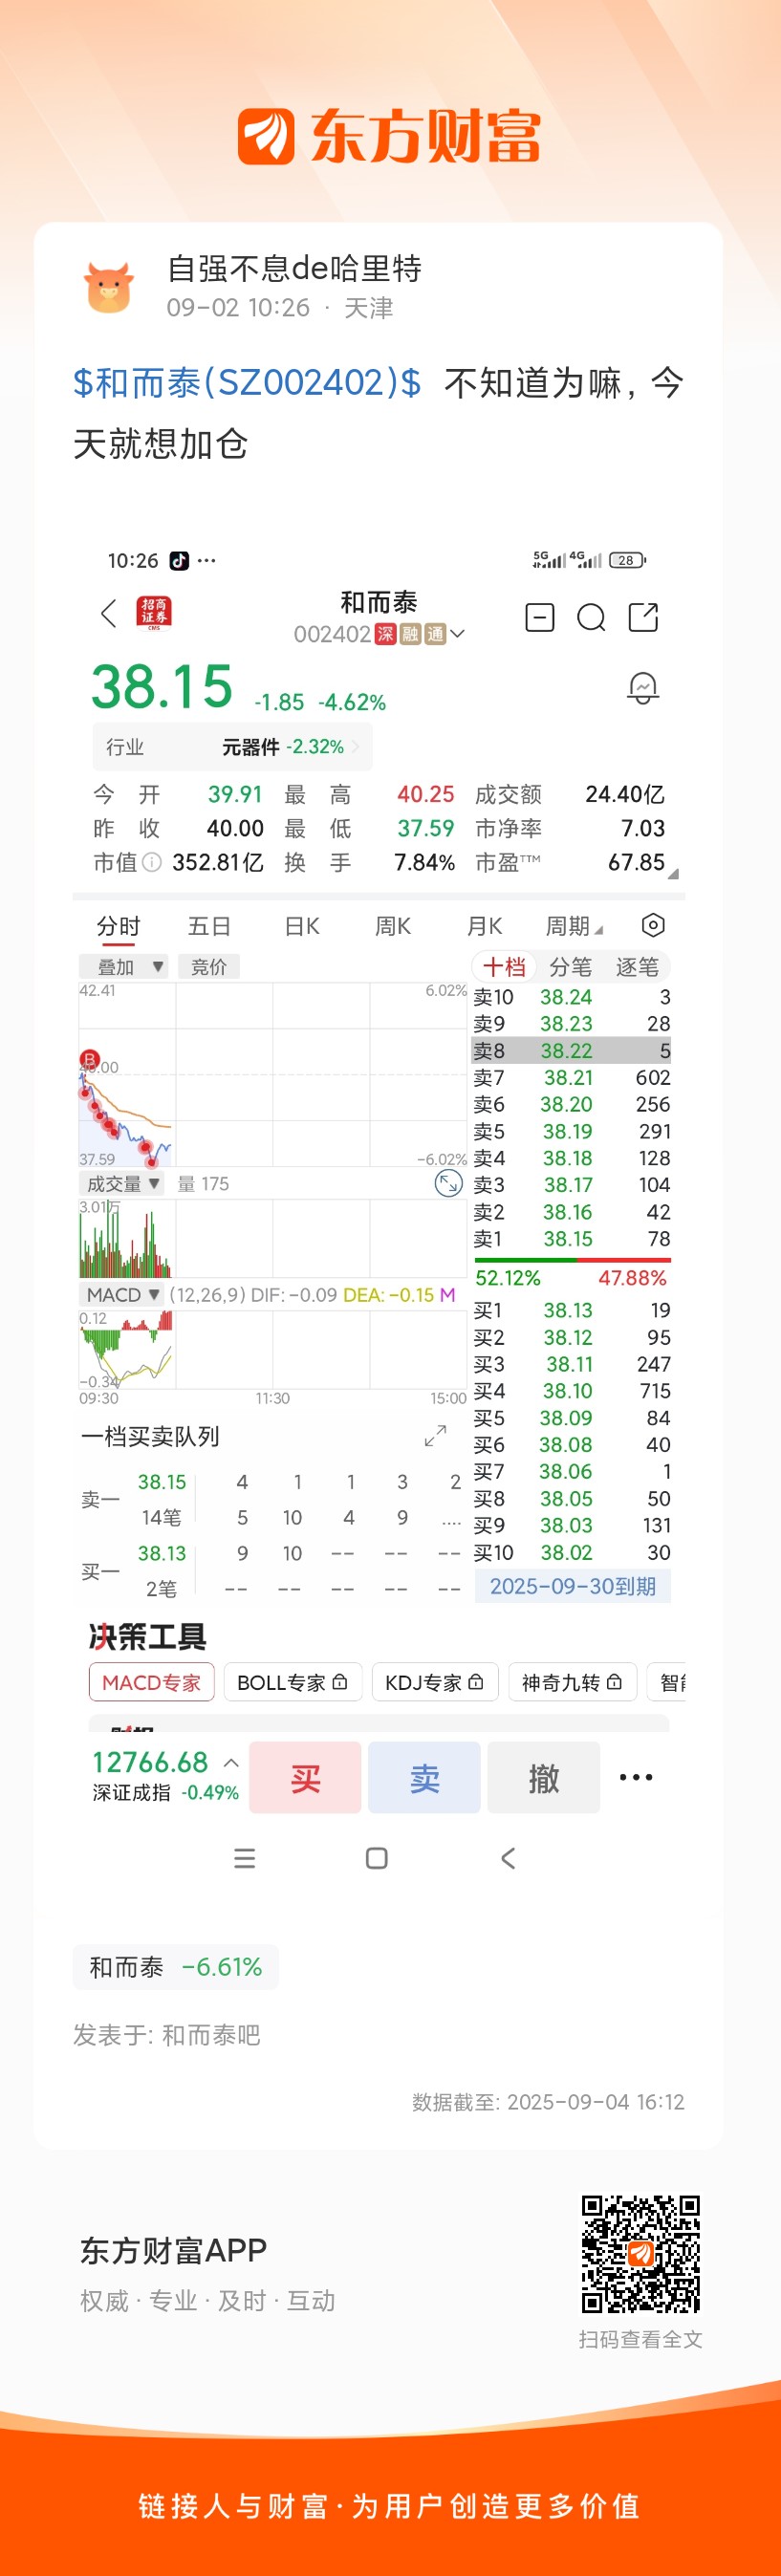Tap the Android home square button
781x2576 pixels.
click(x=377, y=1858)
